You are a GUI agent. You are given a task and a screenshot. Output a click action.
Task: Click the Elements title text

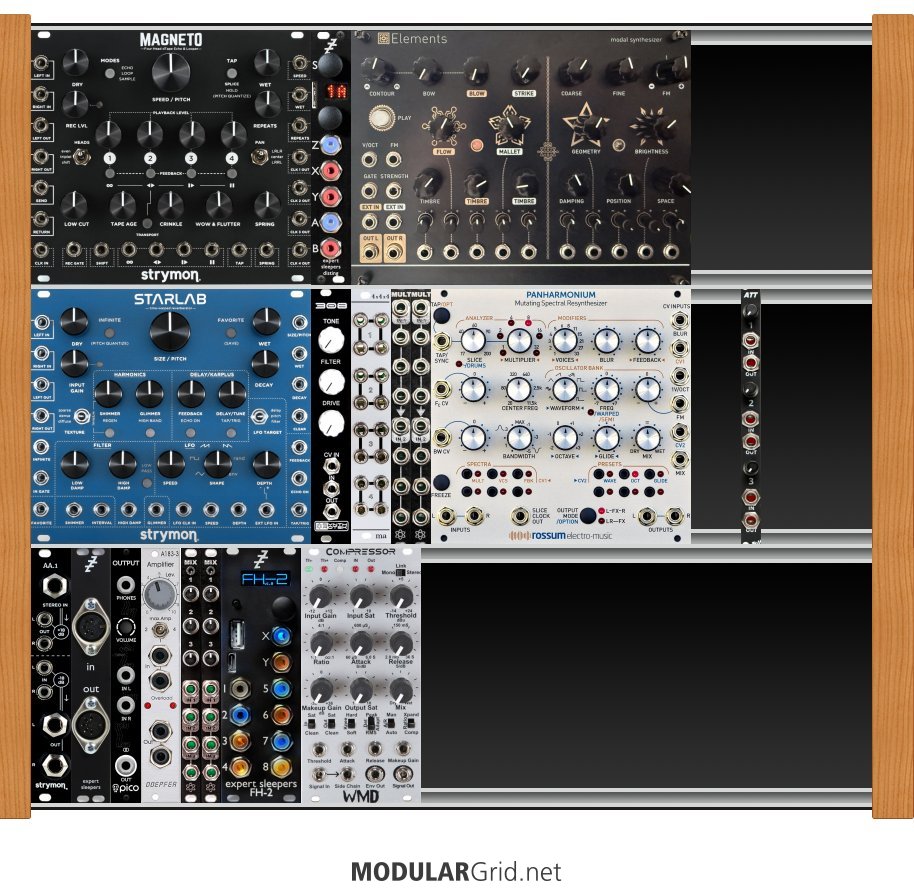tap(419, 39)
